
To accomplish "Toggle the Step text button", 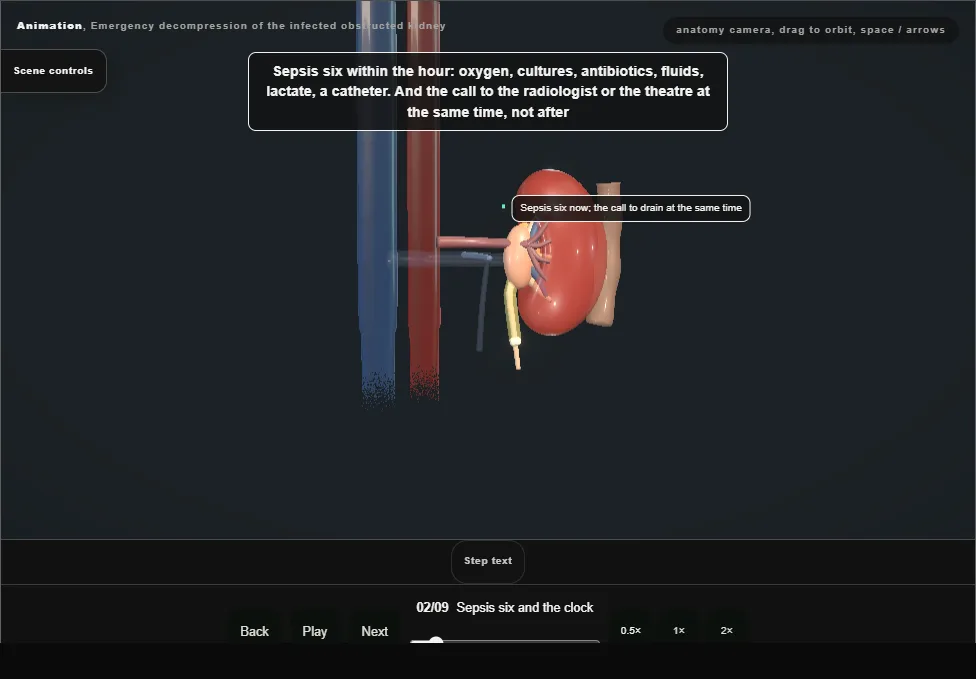I will click(488, 561).
